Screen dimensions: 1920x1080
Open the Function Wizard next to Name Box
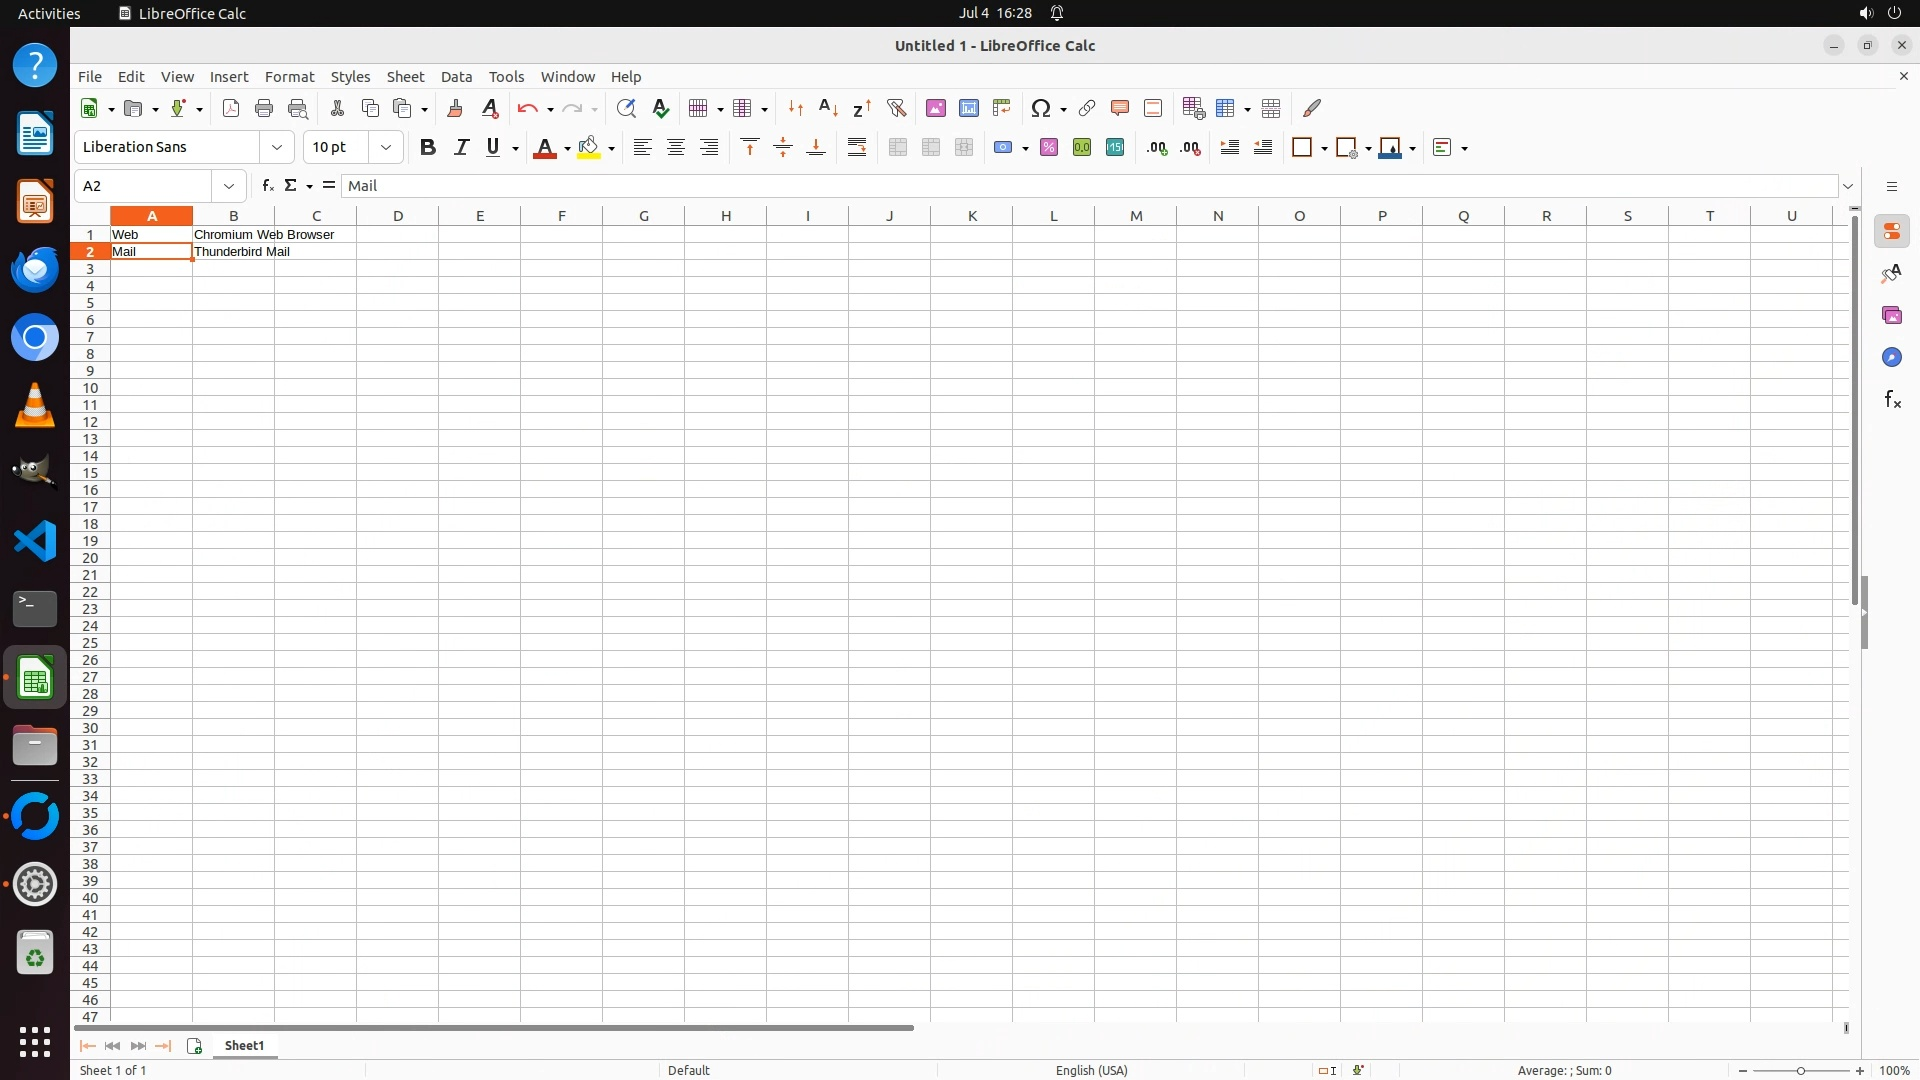268,186
